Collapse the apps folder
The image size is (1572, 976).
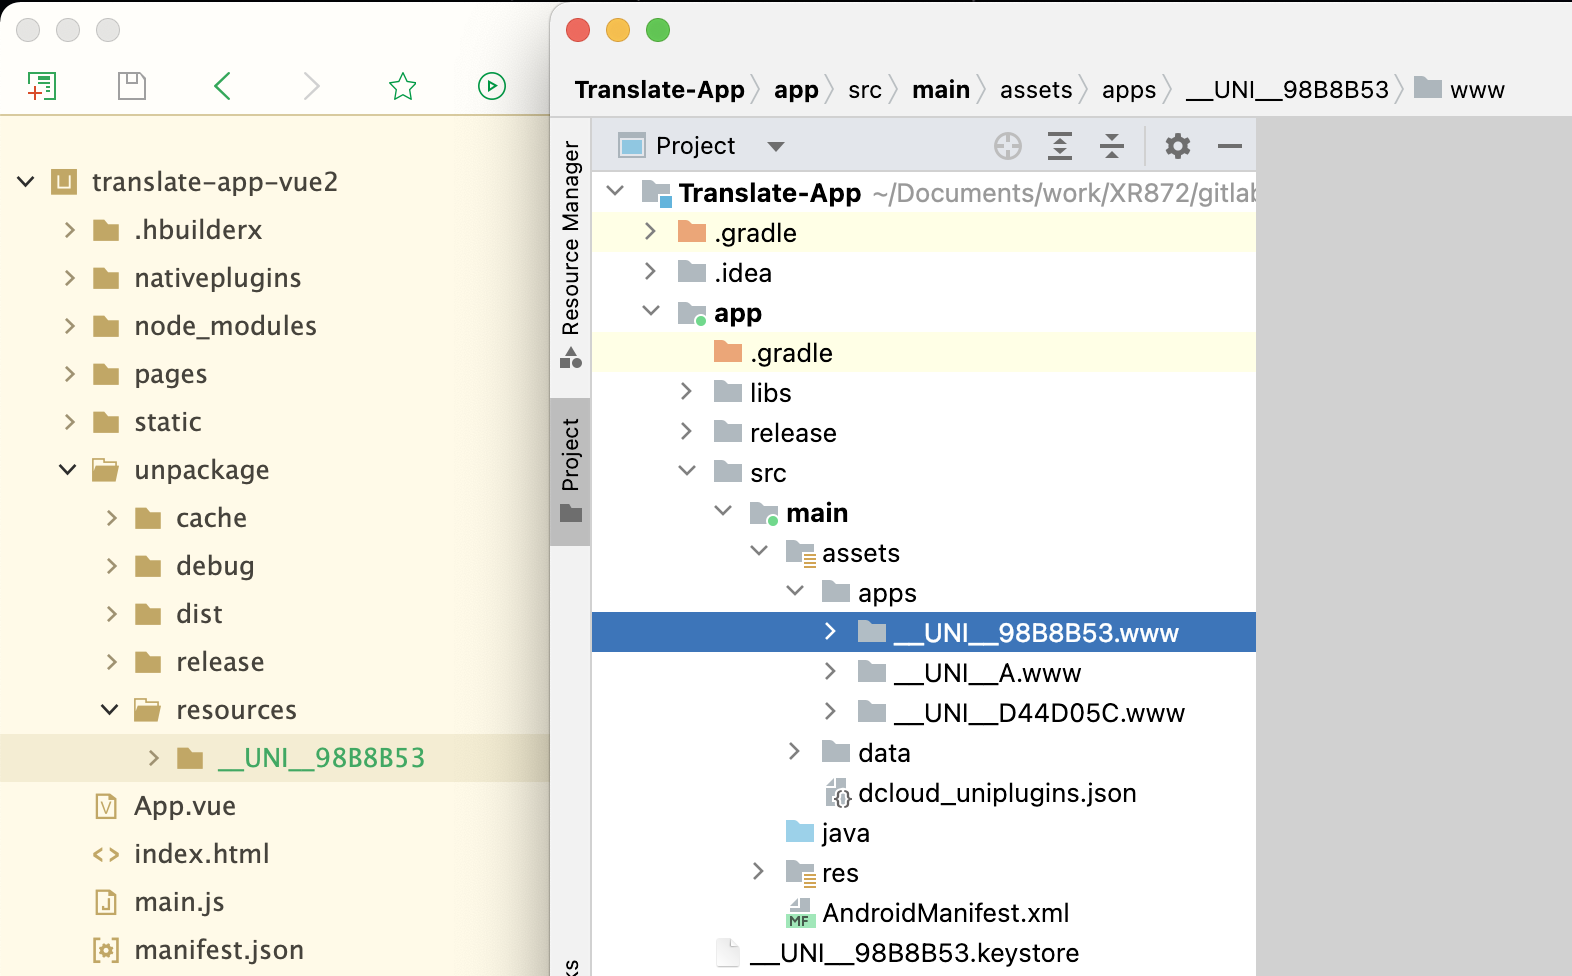pyautogui.click(x=795, y=591)
